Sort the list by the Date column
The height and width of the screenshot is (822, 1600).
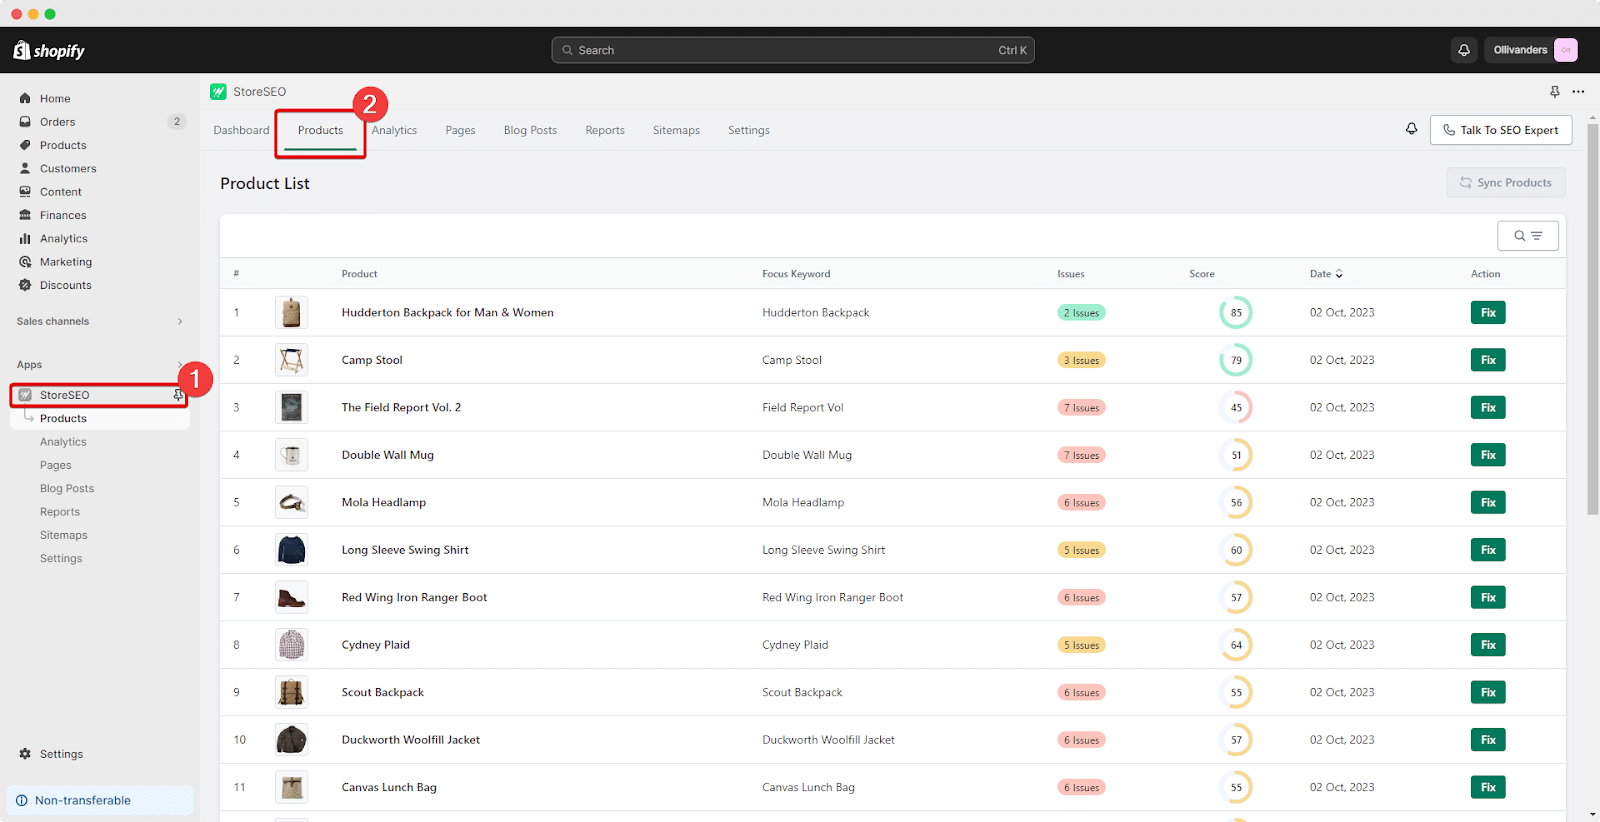pyautogui.click(x=1327, y=274)
